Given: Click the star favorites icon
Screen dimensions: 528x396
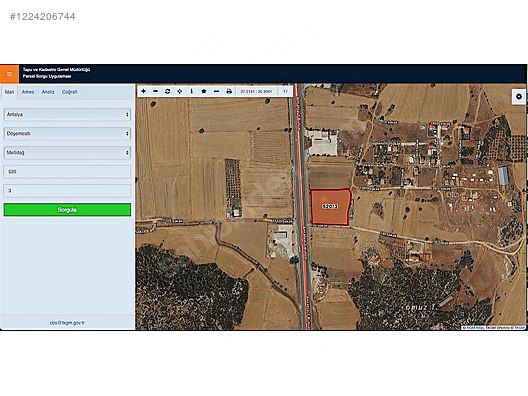Looking at the screenshot, I should tap(204, 91).
